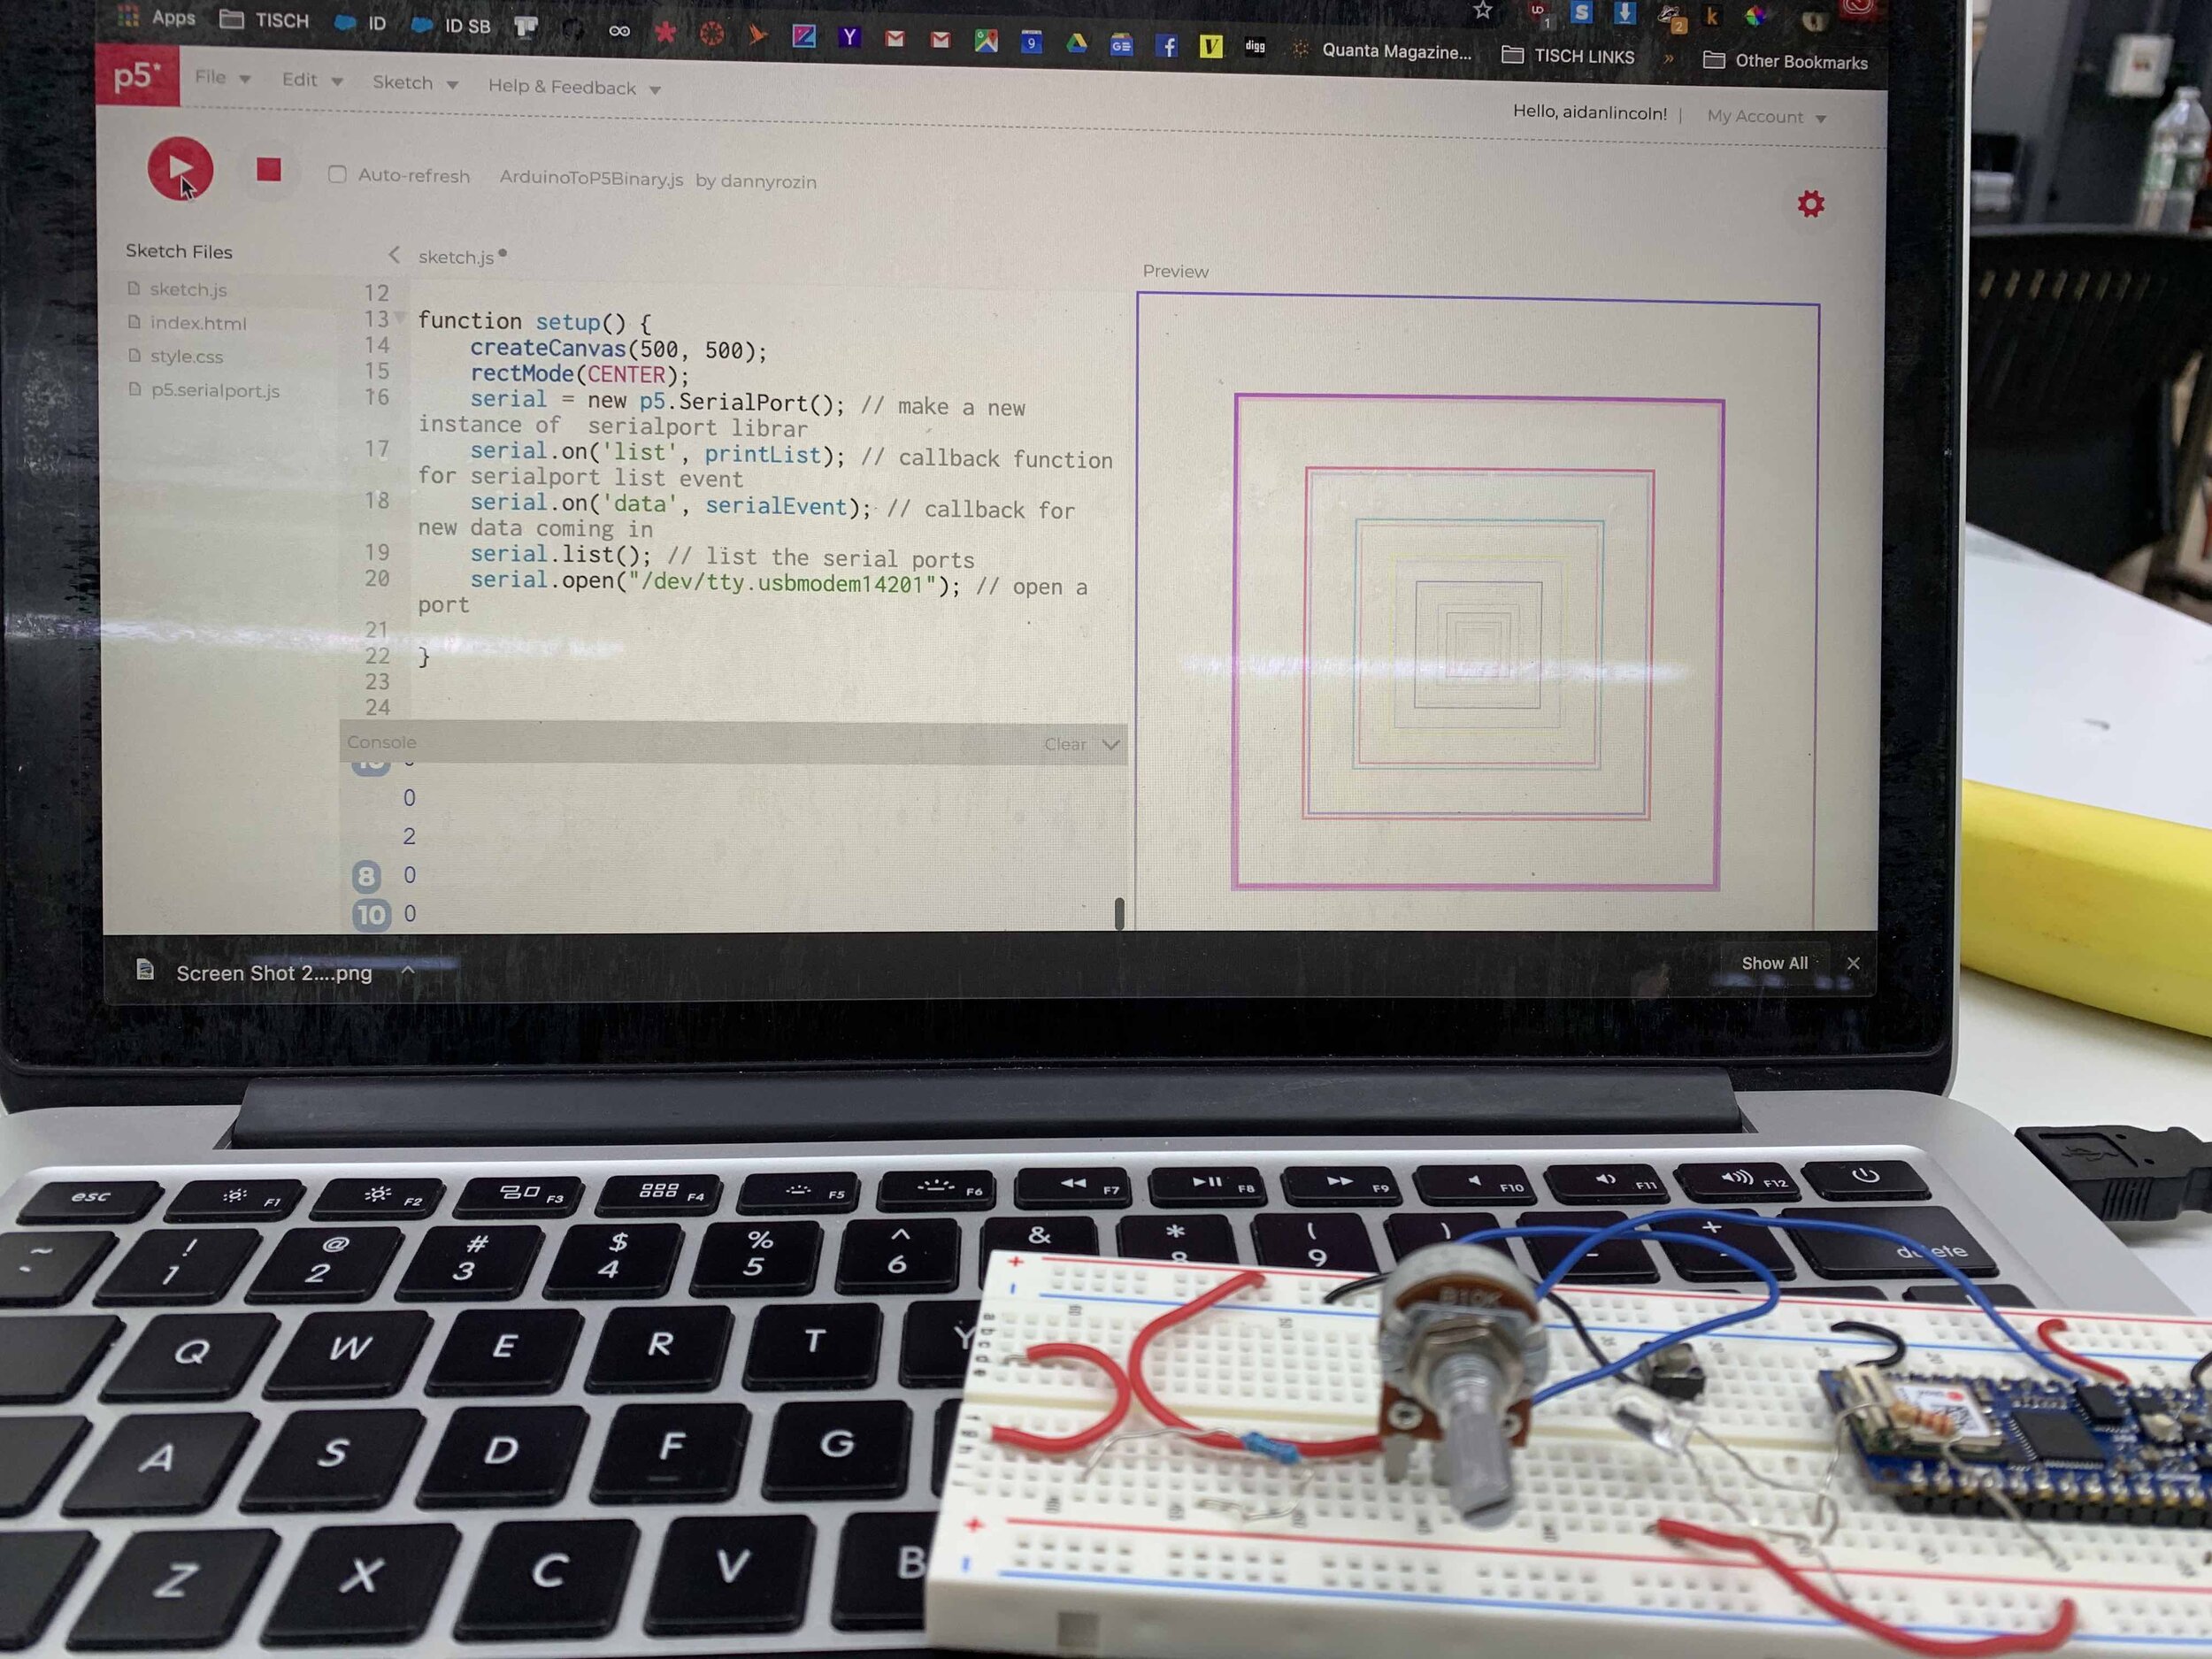Click the console scrollbar thumb
Screen dimensions: 2212x1659
pyautogui.click(x=1119, y=912)
